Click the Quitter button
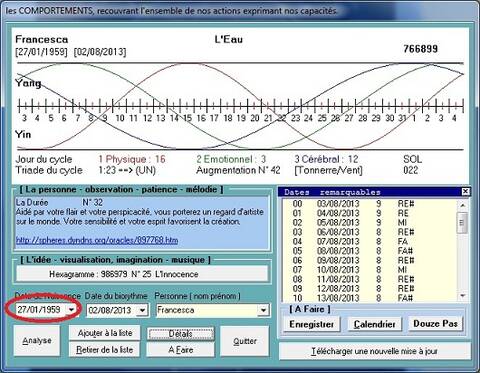480x373 pixels. click(x=245, y=341)
